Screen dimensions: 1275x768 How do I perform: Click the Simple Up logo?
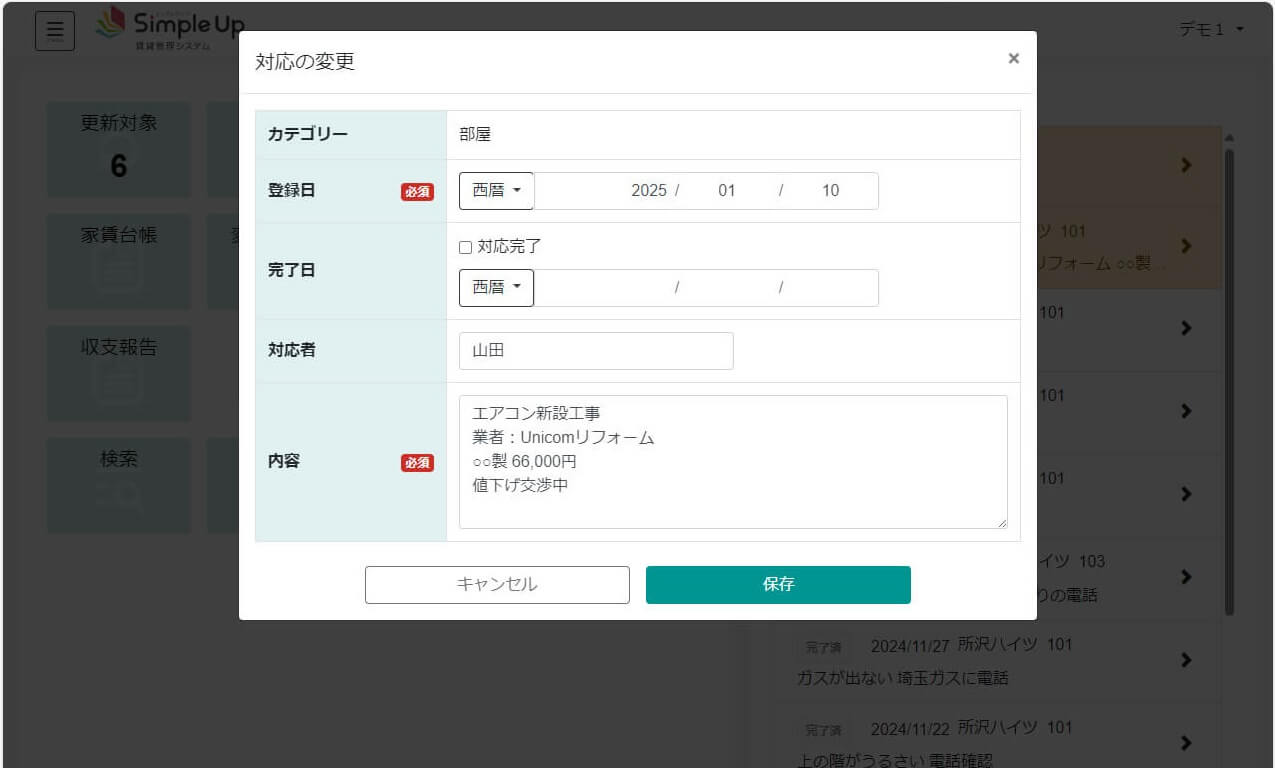coord(169,29)
